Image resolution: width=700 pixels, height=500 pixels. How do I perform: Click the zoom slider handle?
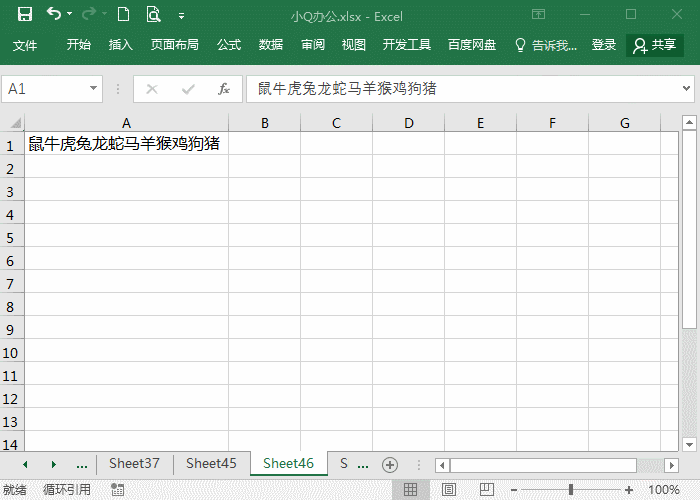tap(571, 490)
